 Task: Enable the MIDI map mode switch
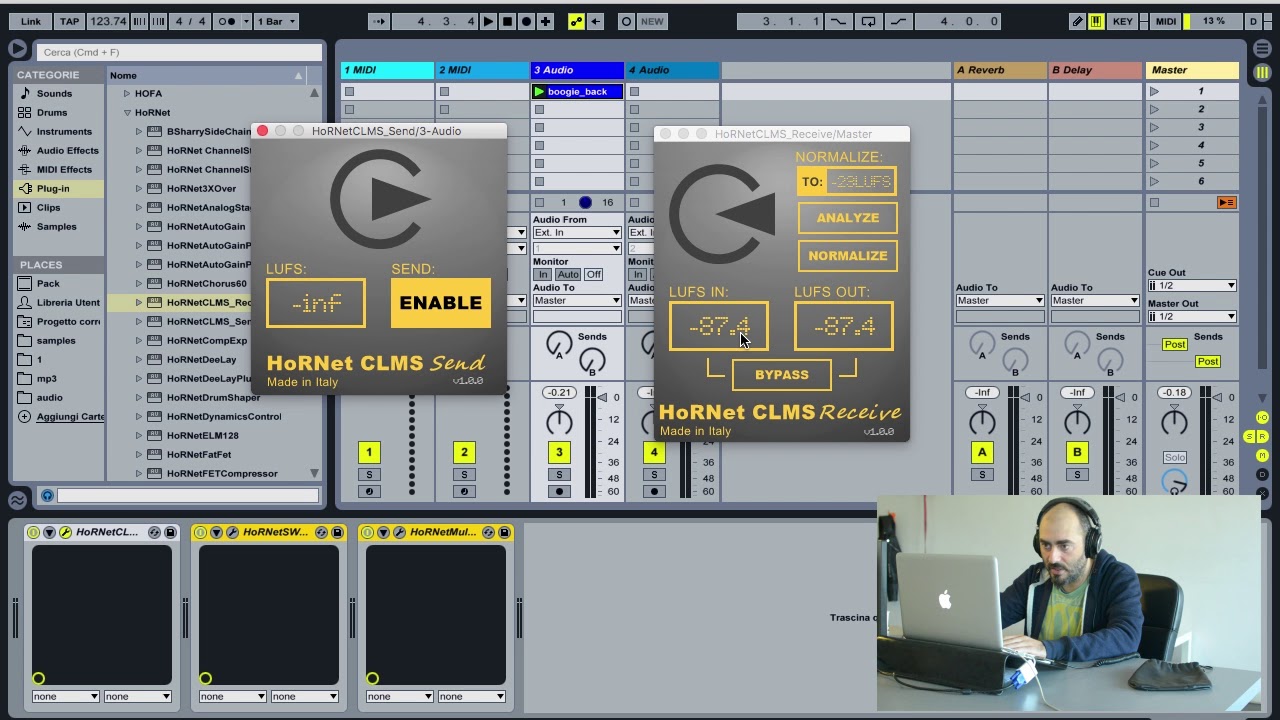point(1166,21)
